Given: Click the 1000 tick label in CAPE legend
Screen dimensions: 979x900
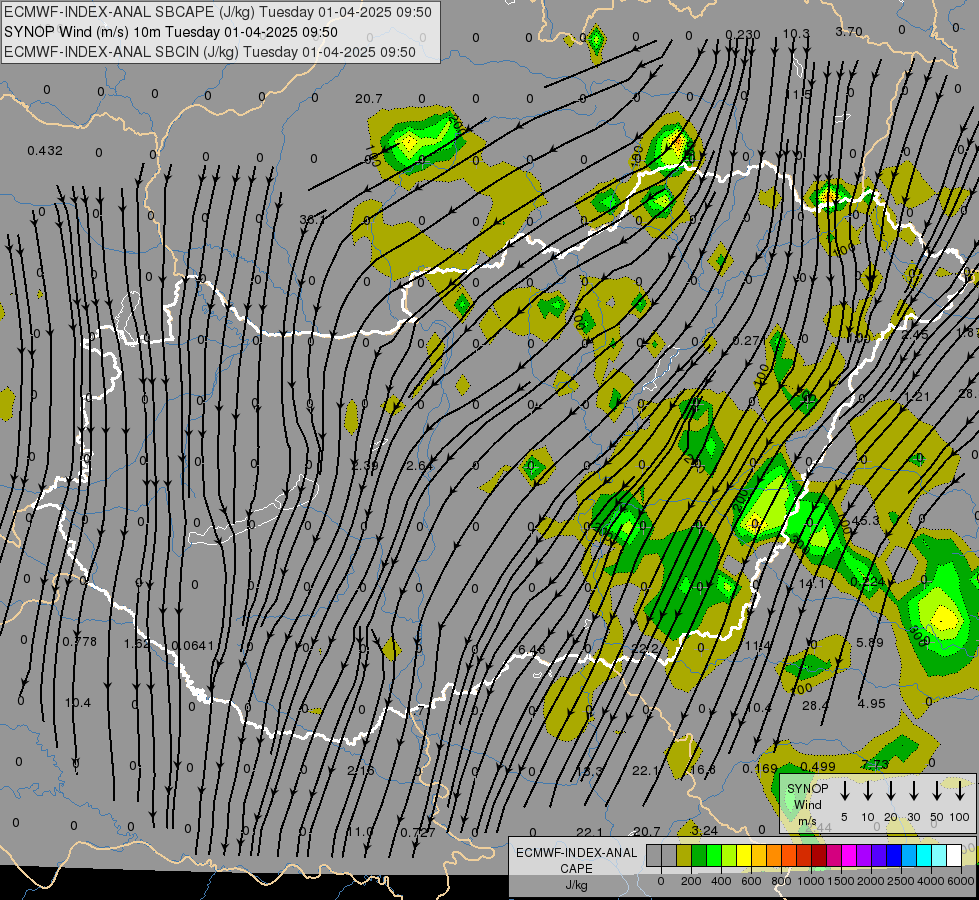Looking at the screenshot, I should [810, 881].
